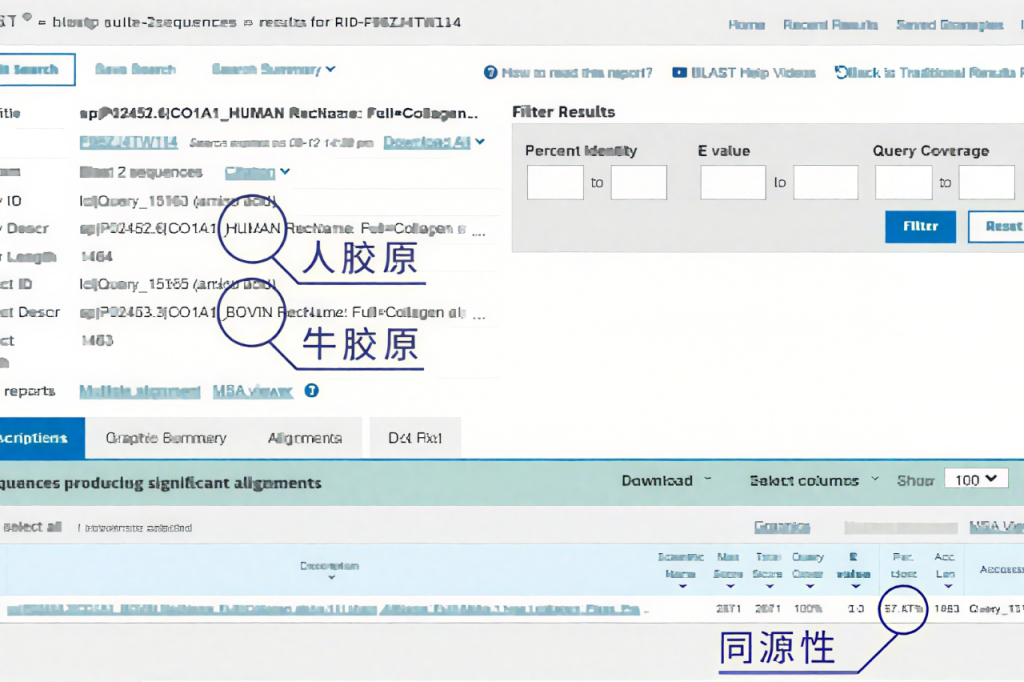Sort by Query Cover column arrow

807,587
